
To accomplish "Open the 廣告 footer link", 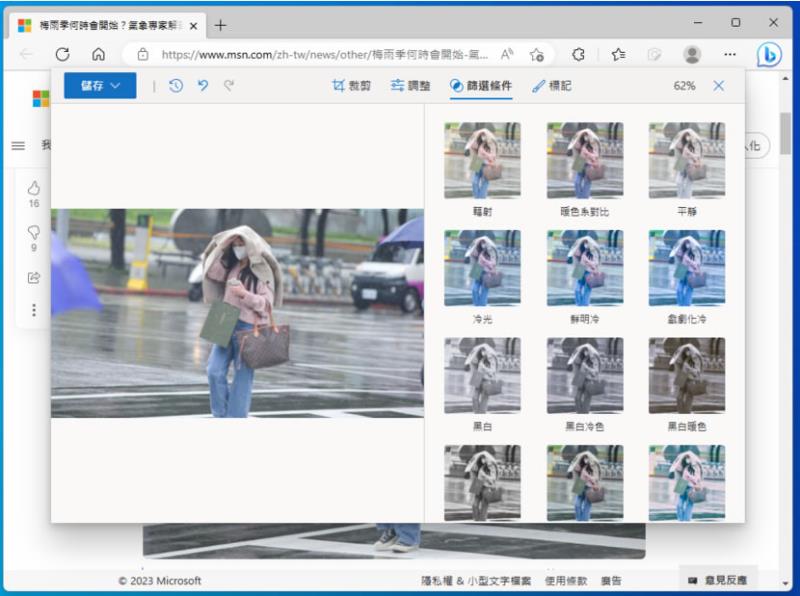I will (x=611, y=581).
